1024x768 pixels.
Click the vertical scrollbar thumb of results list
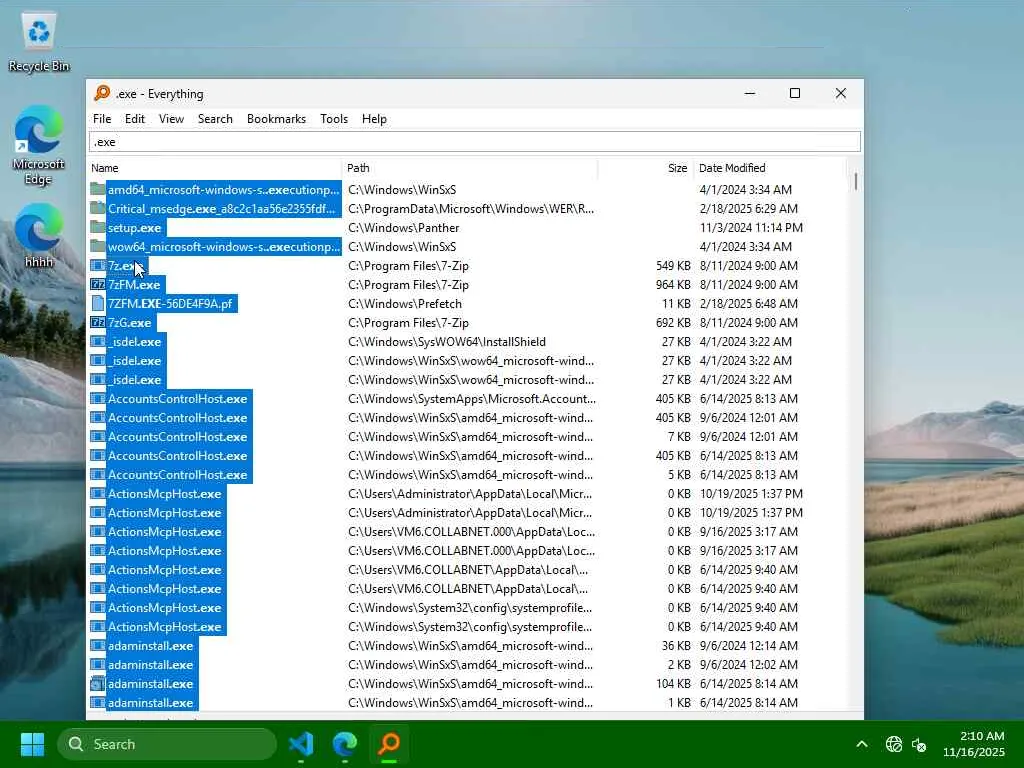(x=856, y=182)
